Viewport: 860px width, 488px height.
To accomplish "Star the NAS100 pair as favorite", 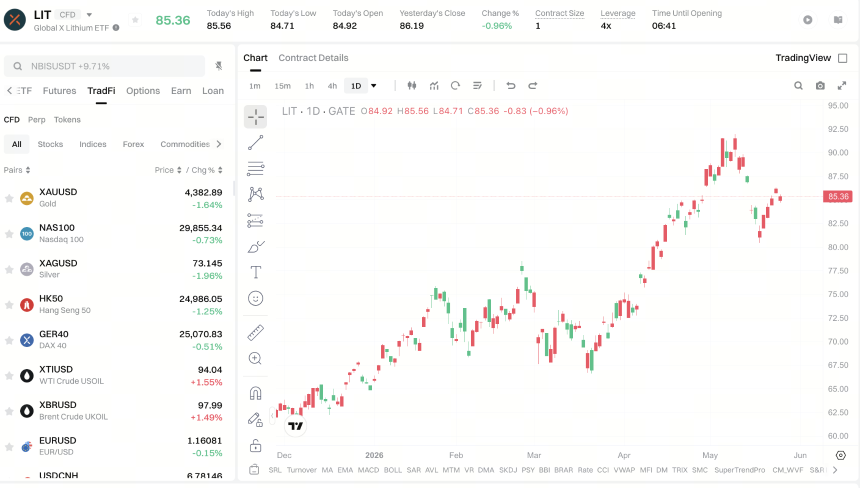I will point(9,234).
